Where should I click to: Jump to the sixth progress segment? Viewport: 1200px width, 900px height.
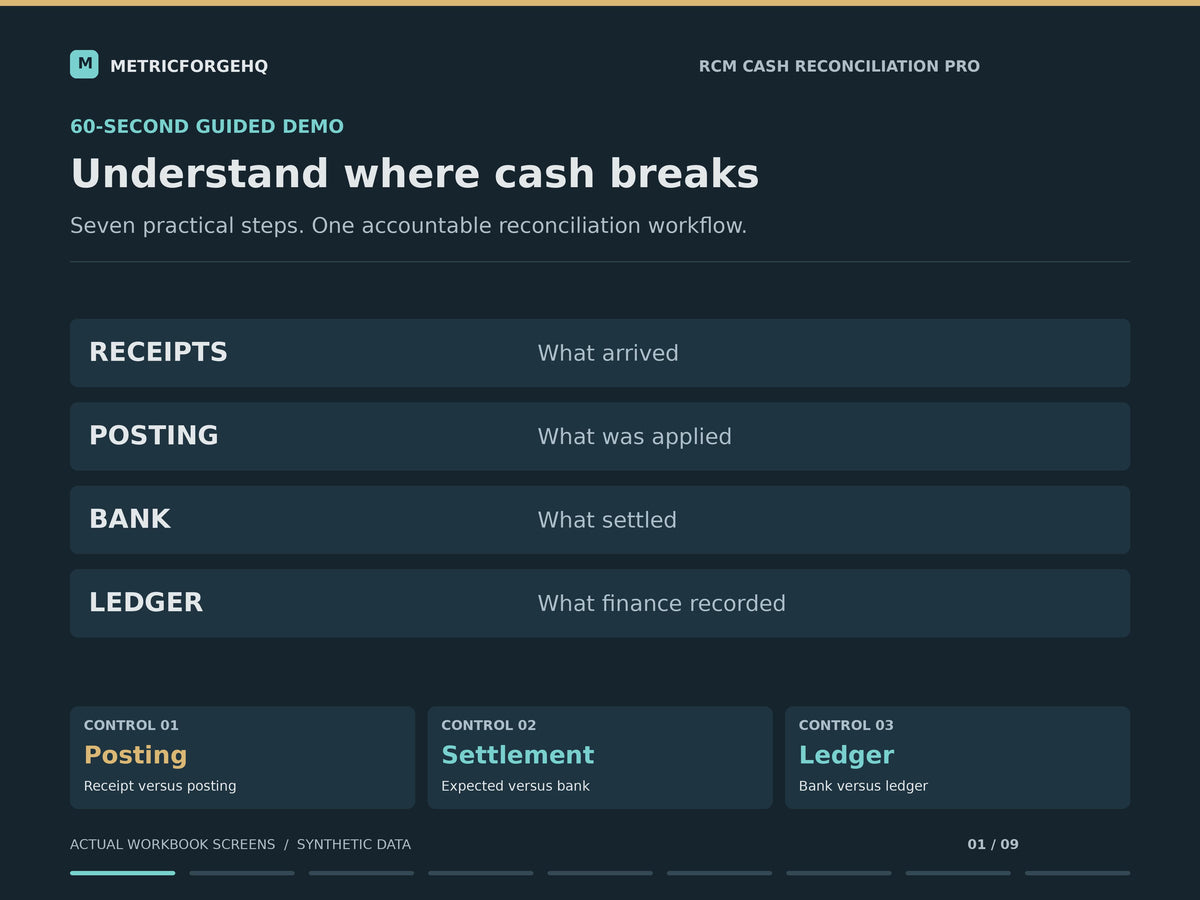point(719,873)
